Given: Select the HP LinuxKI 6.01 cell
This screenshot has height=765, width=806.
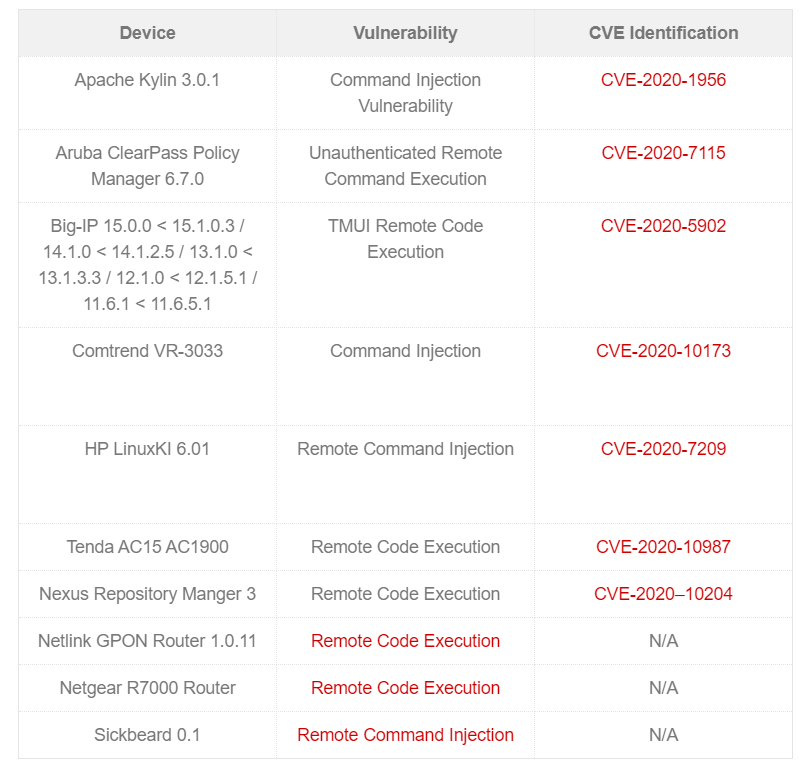Looking at the screenshot, I should click(x=147, y=449).
